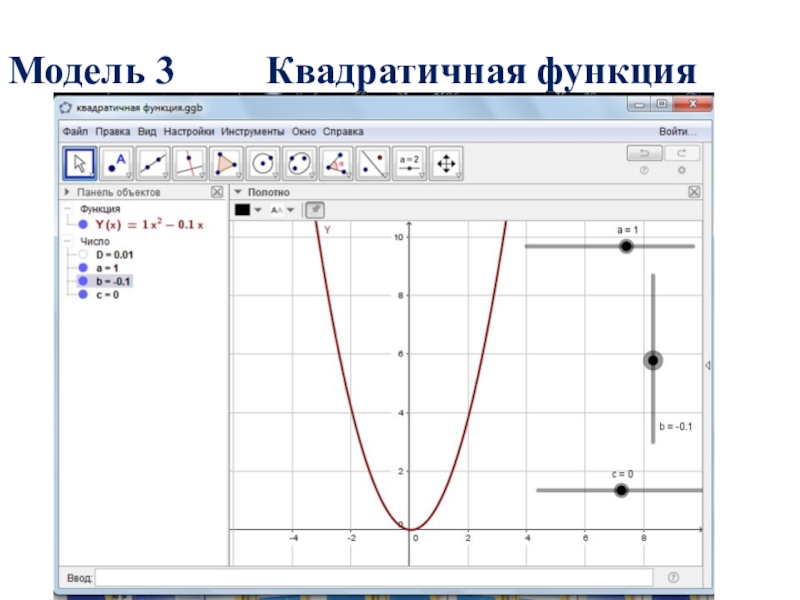Click the slider c = 0 handle

point(621,490)
